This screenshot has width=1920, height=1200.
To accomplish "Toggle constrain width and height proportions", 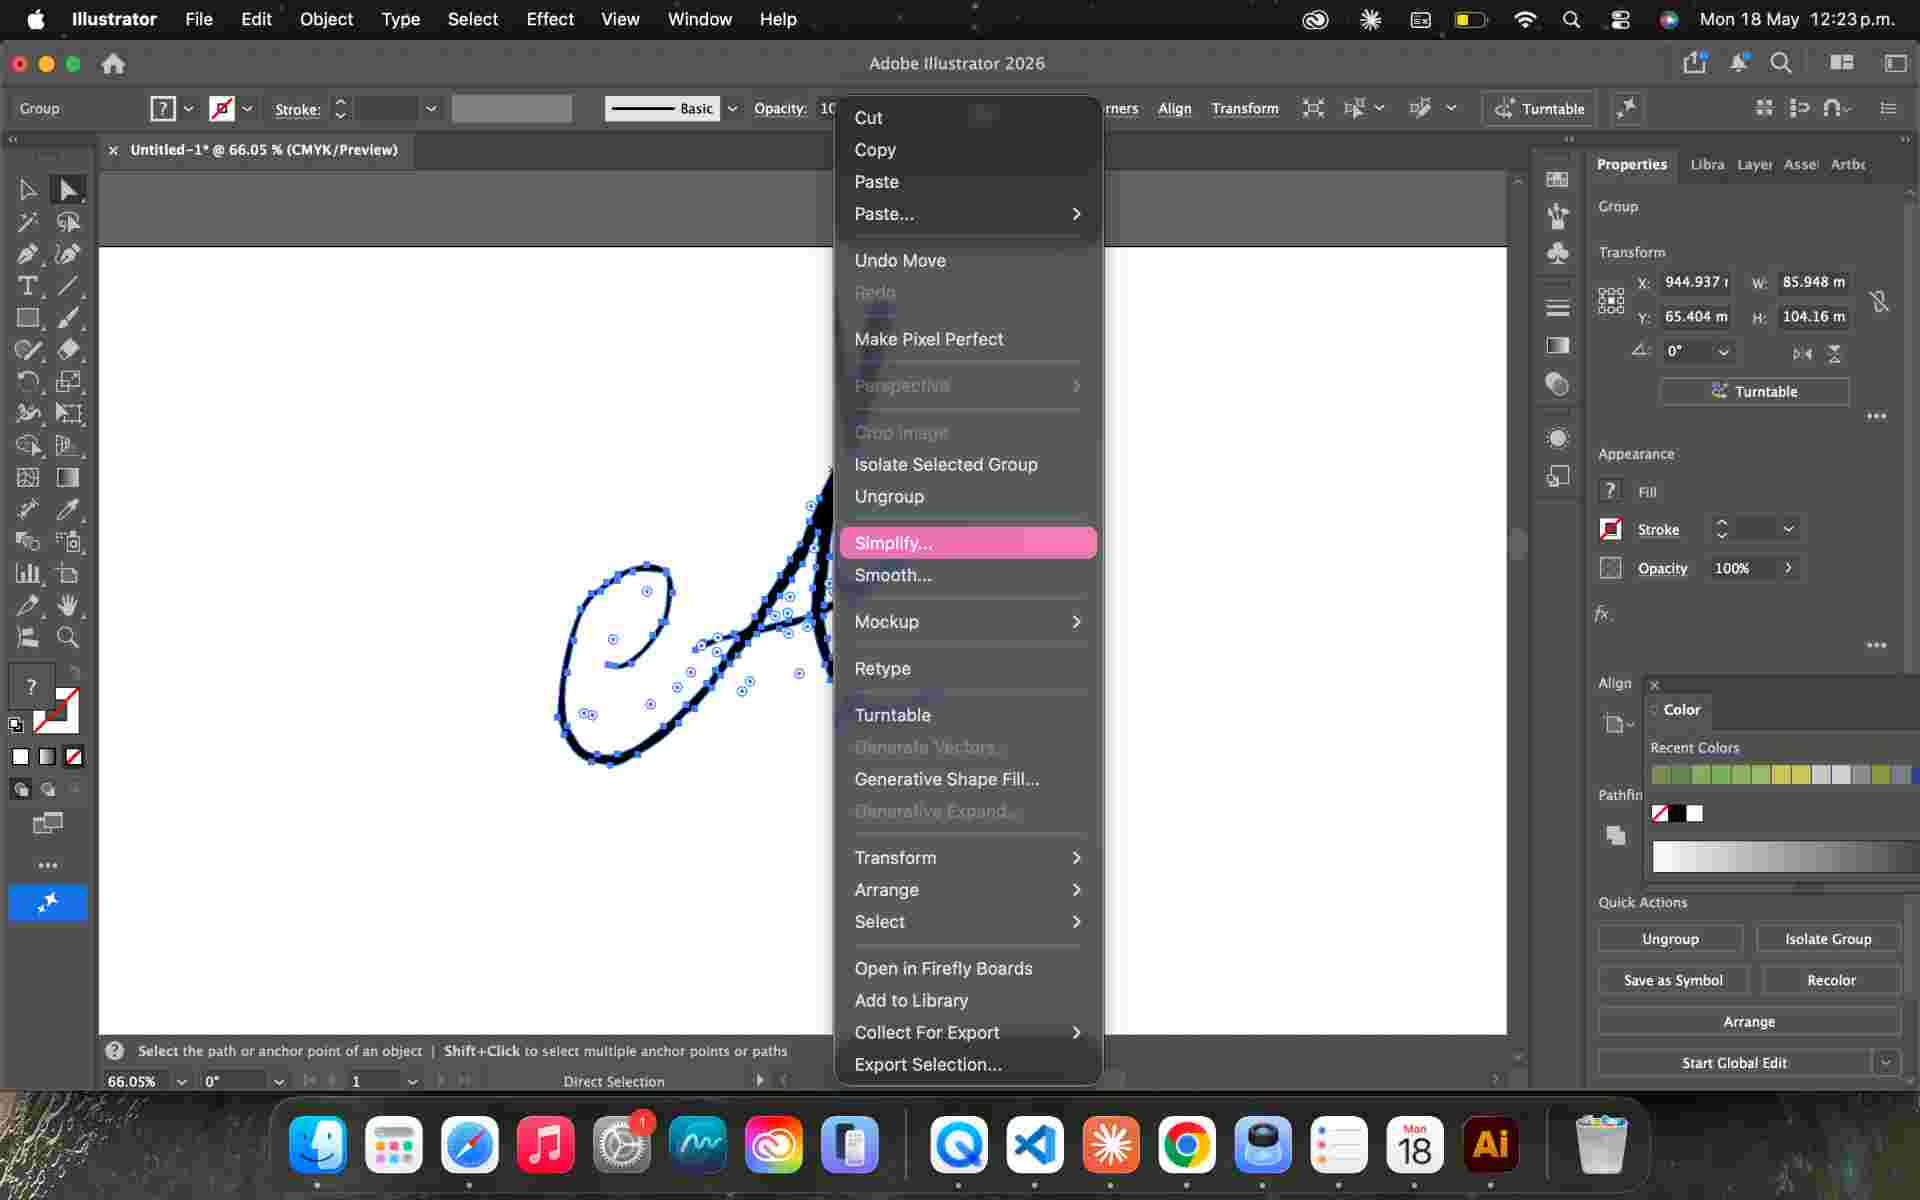I will click(1880, 300).
